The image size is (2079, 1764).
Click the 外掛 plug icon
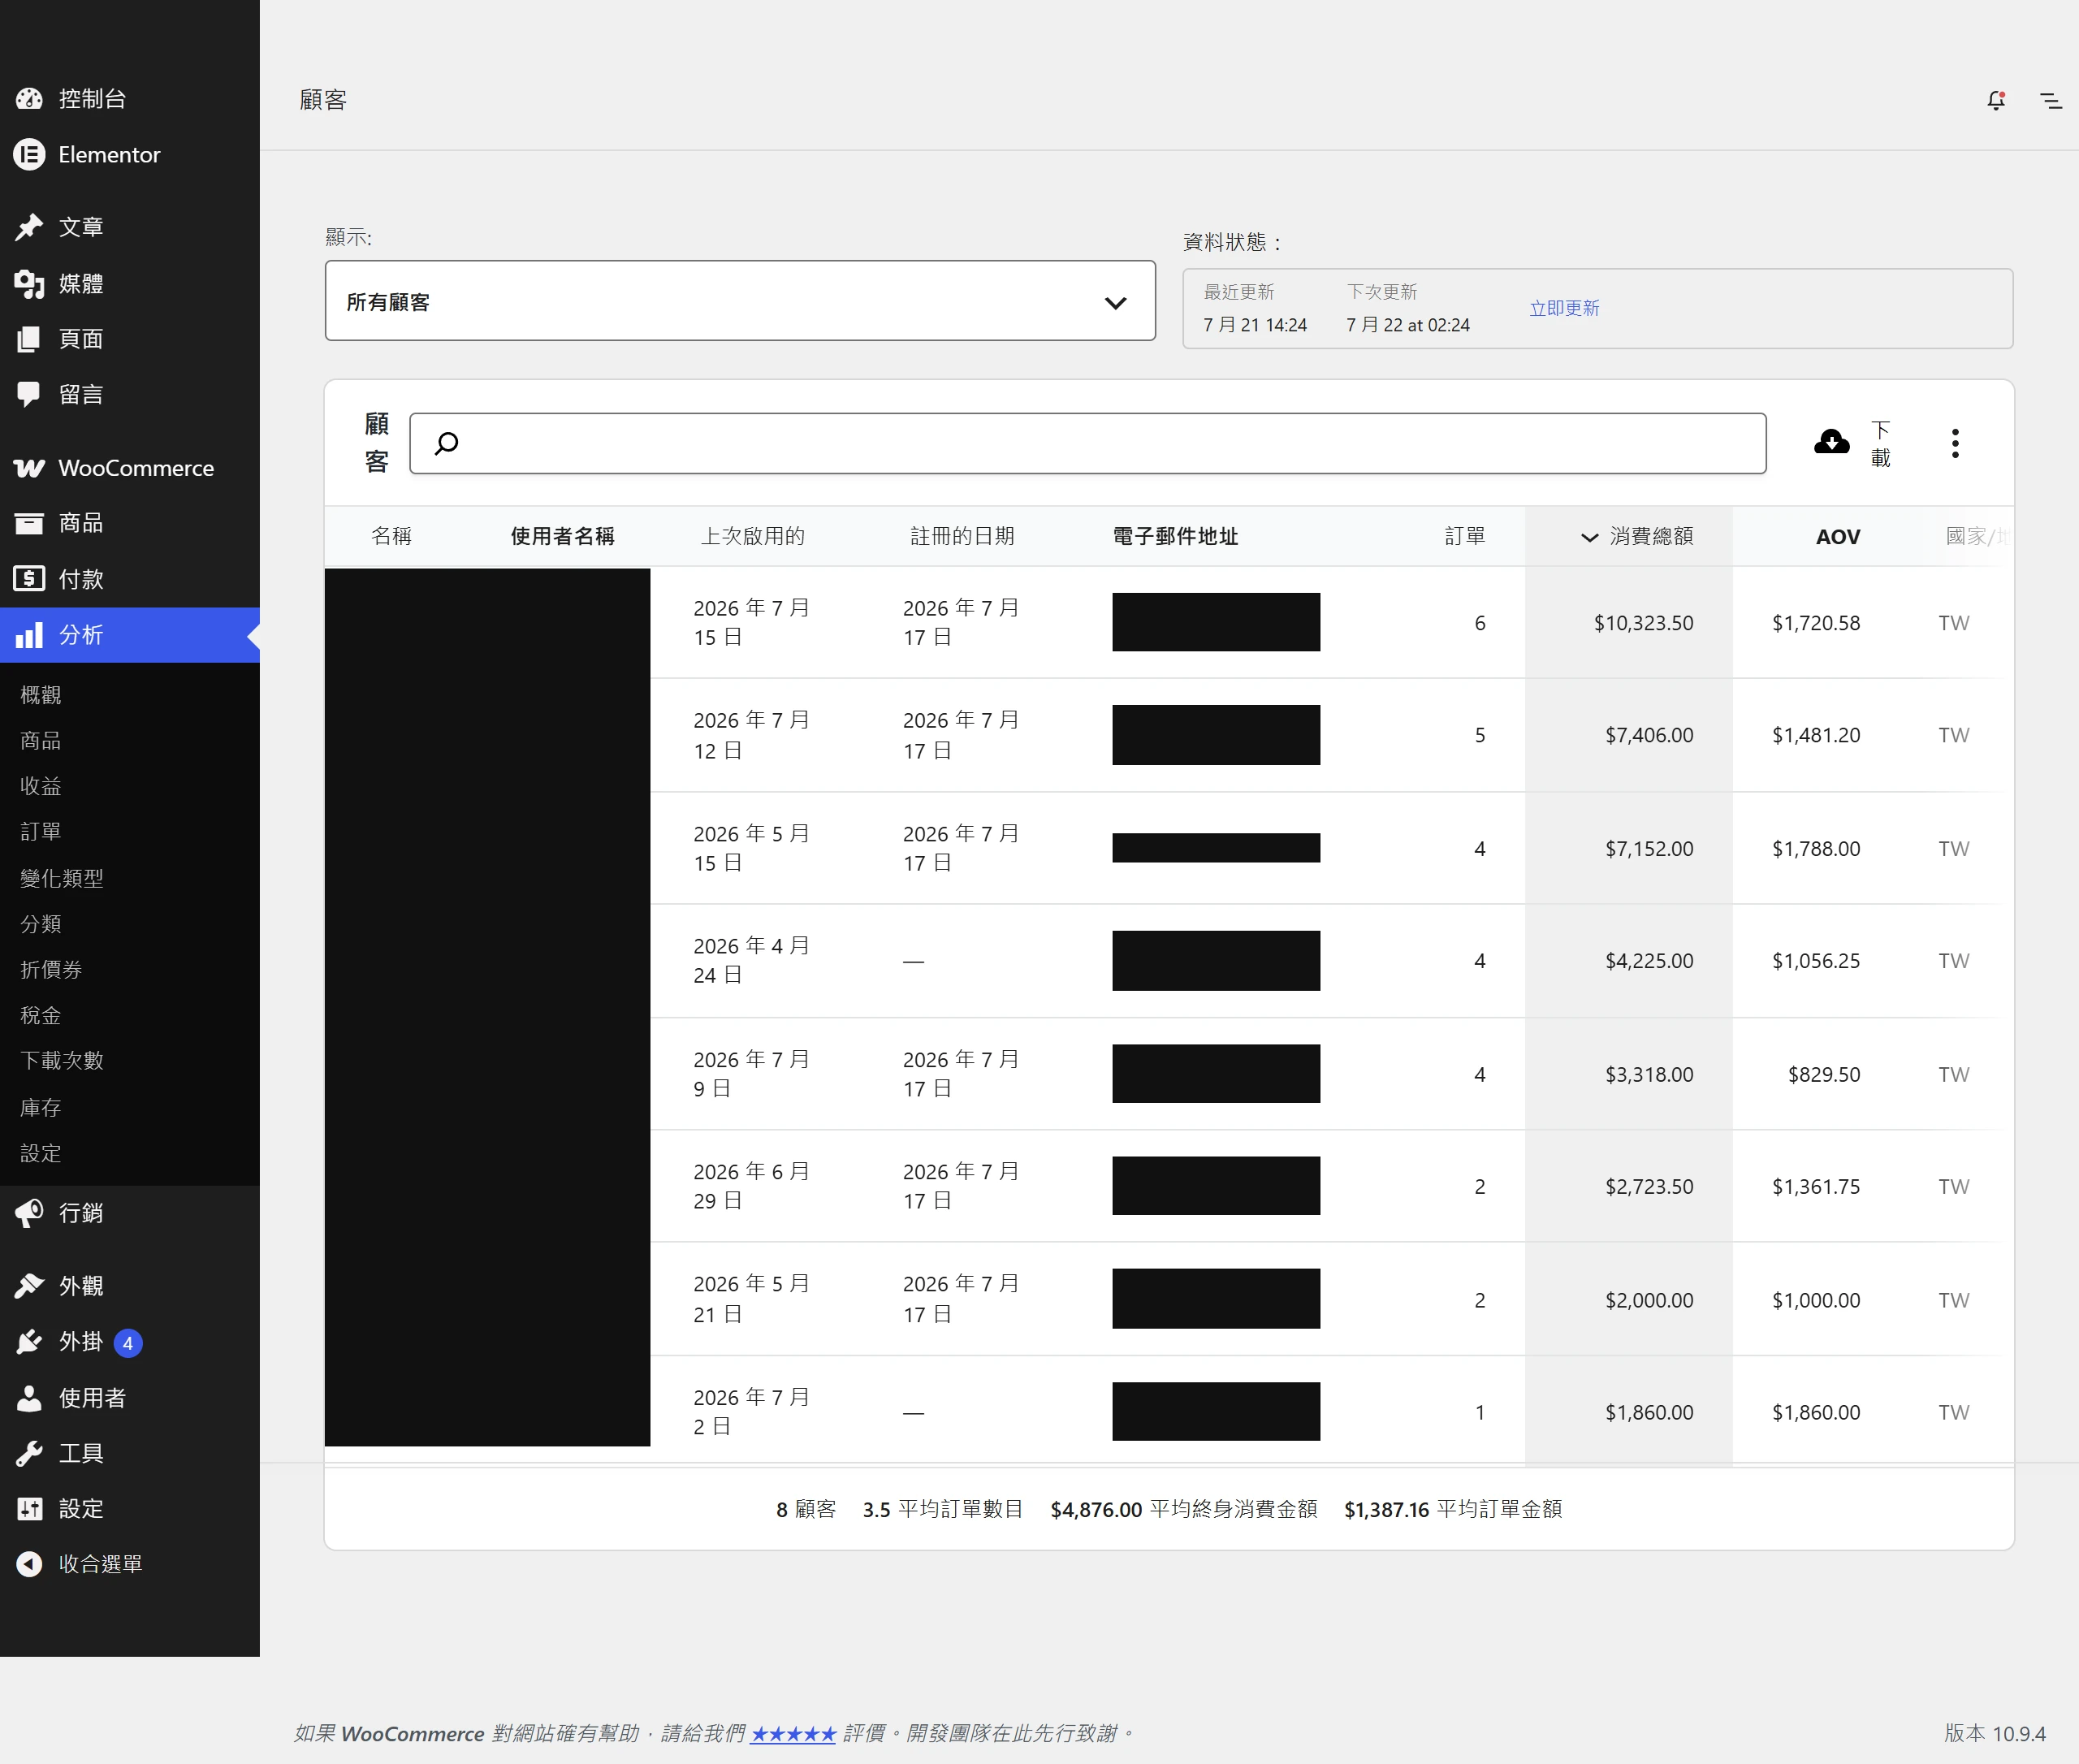tap(29, 1342)
